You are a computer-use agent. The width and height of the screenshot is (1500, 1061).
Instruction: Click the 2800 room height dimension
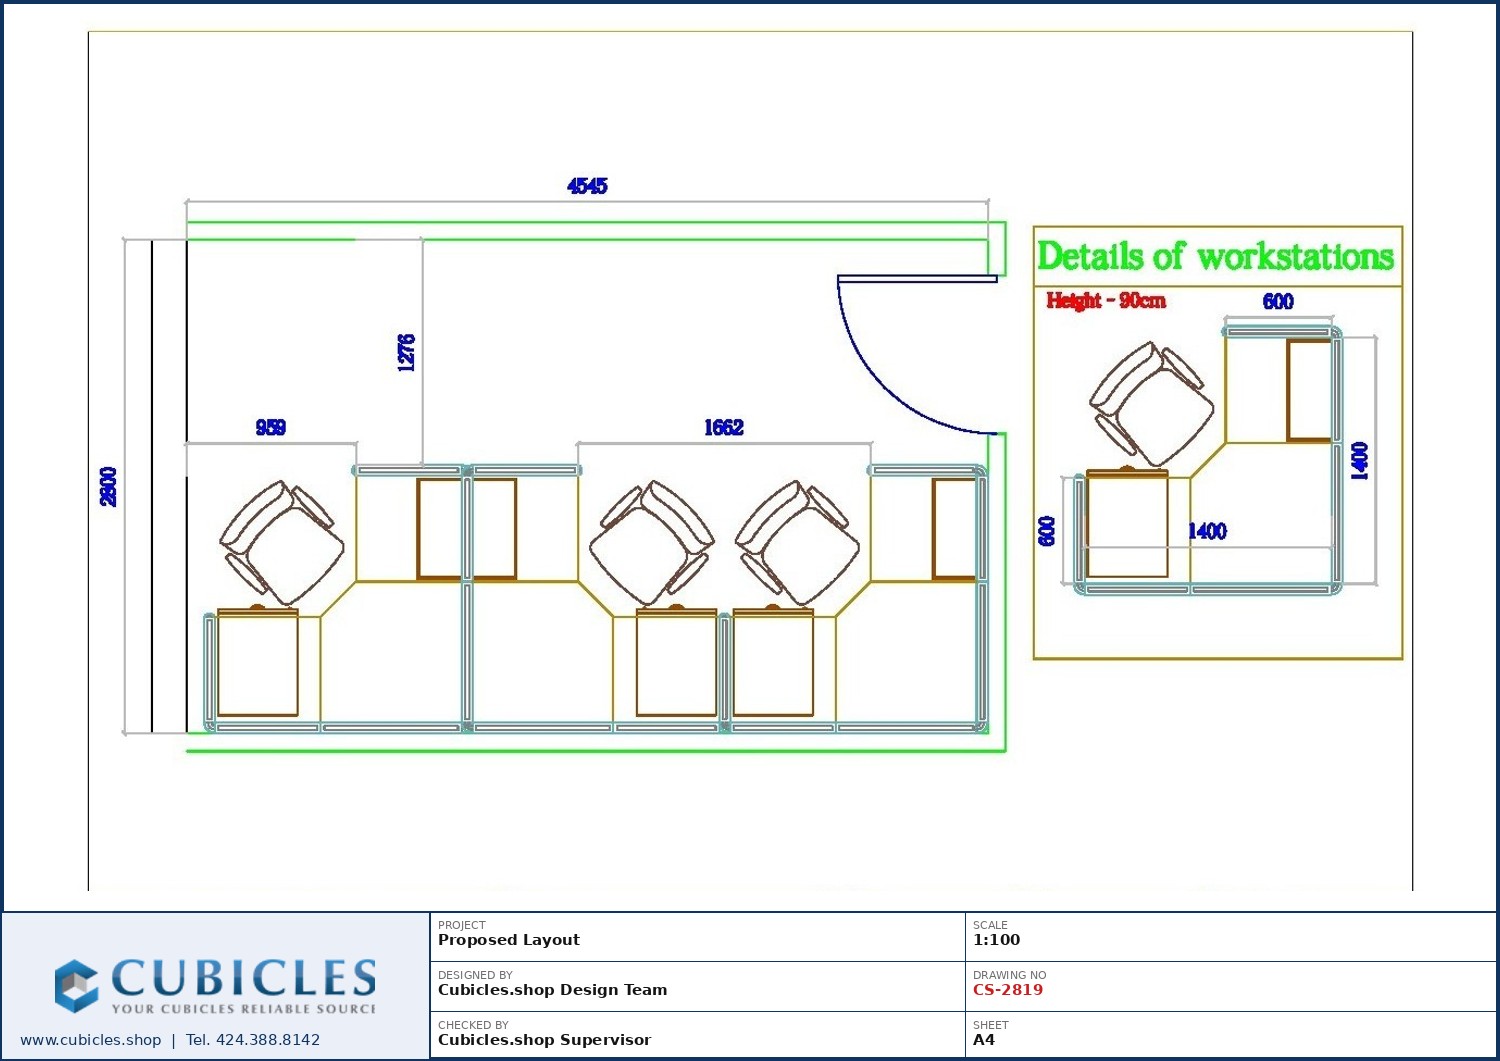point(108,487)
